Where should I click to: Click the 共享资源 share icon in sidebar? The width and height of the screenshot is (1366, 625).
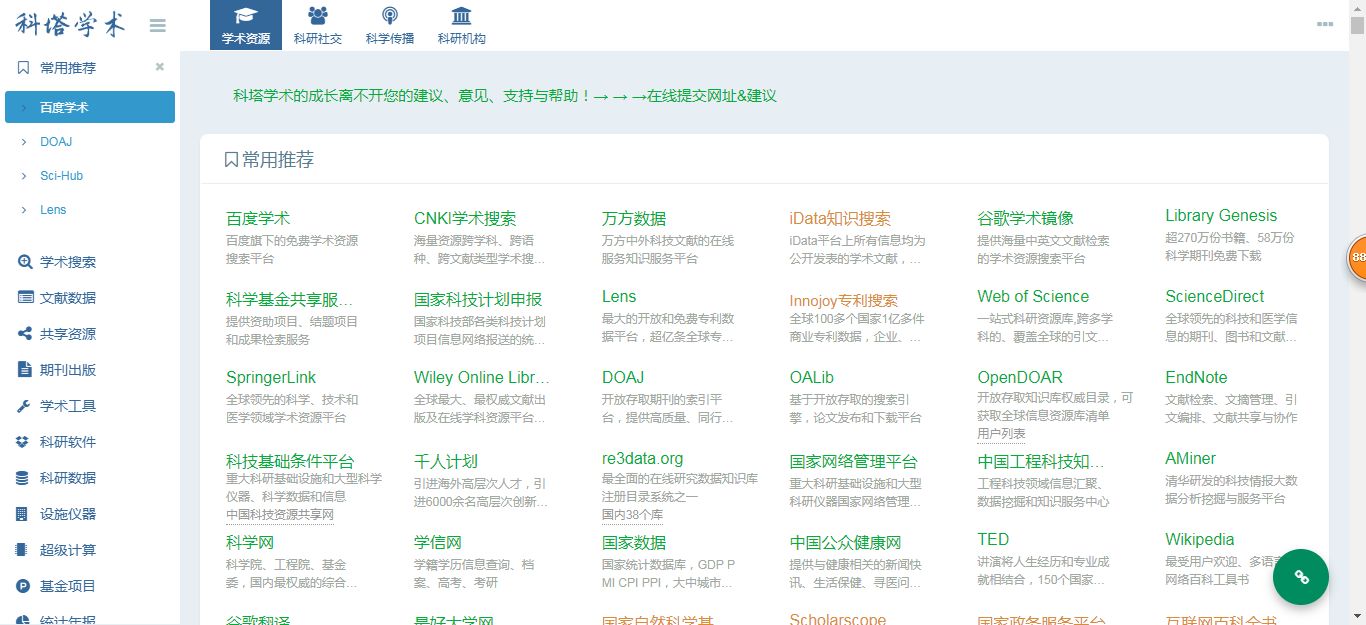(x=24, y=334)
